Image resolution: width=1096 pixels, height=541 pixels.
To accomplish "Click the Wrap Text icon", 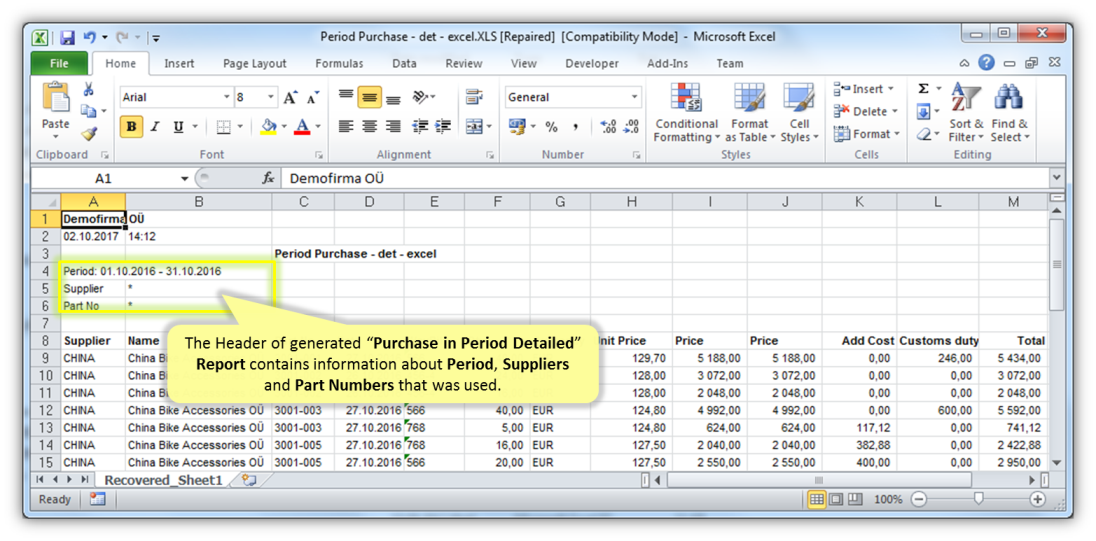I will [x=475, y=96].
